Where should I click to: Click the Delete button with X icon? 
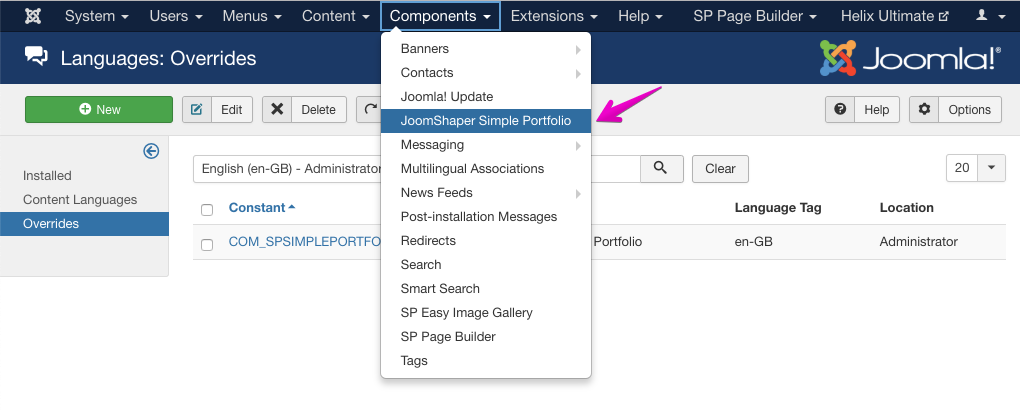click(304, 110)
